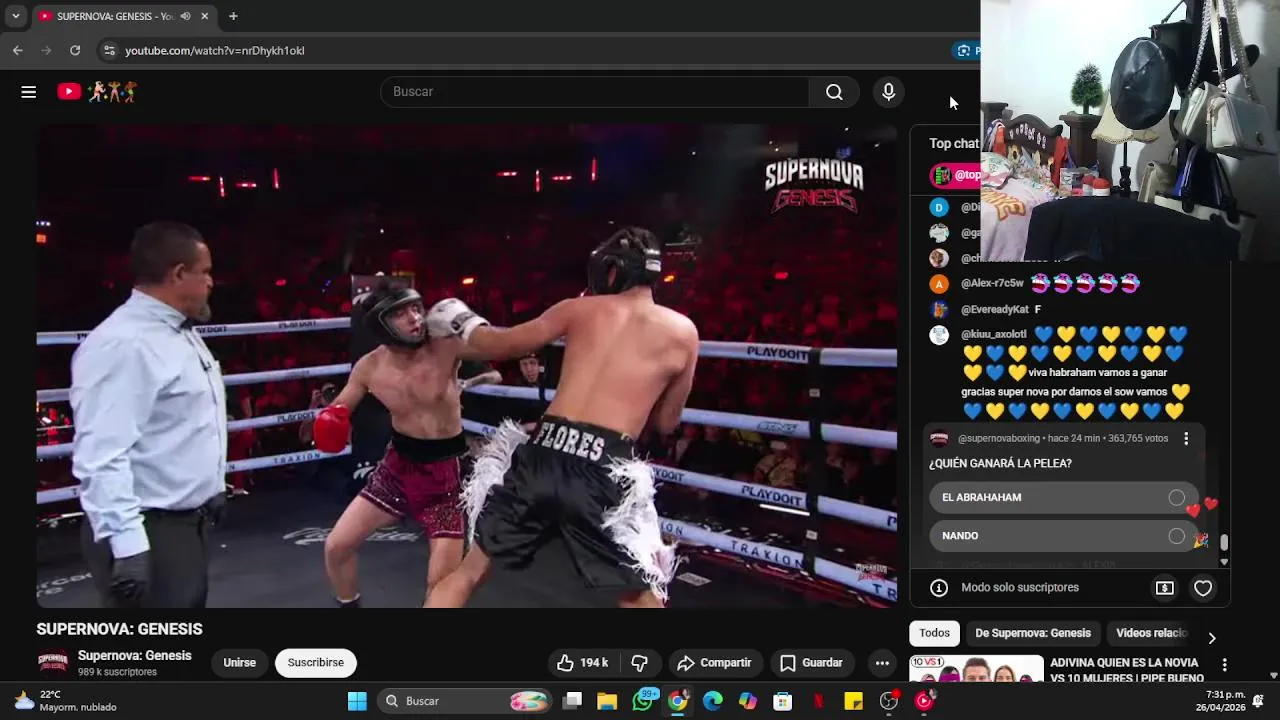
Task: Open Windows Start menu
Action: click(357, 701)
